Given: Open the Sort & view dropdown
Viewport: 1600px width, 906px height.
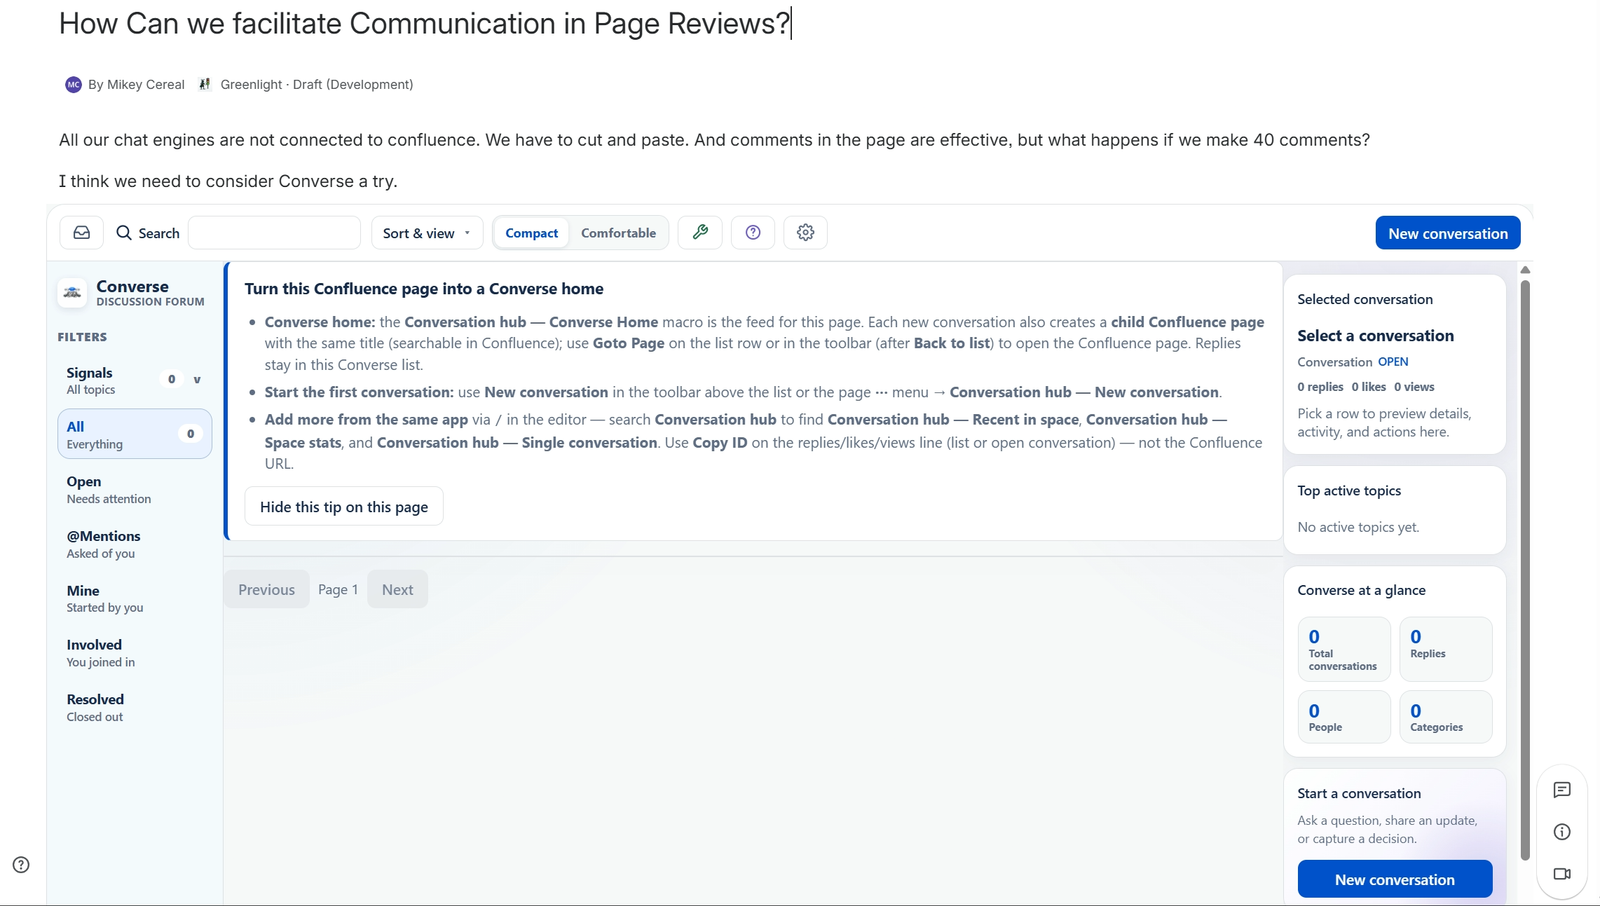Looking at the screenshot, I should (427, 233).
